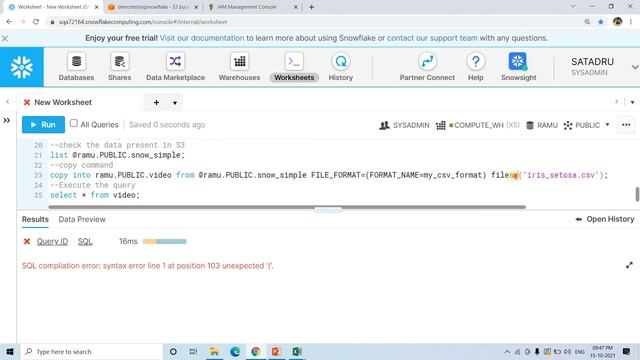This screenshot has height=360, width=640.
Task: Open a new browser tab
Action: tap(311, 7)
